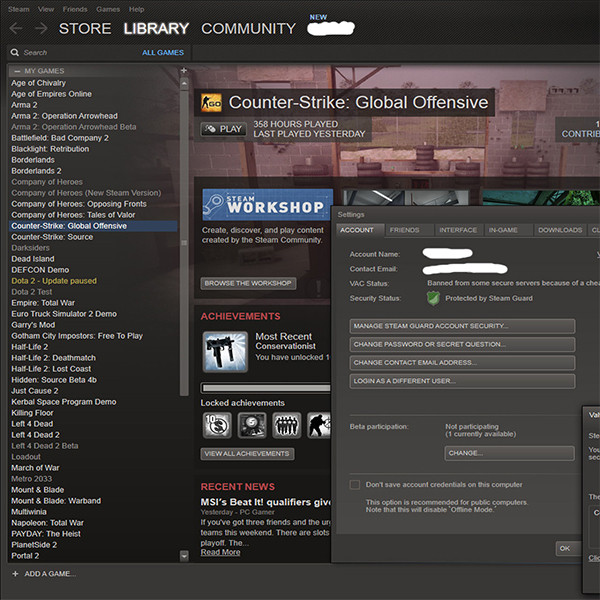Switch to the FRIENDS tab in Settings
Screen dimensions: 600x600
tap(409, 230)
